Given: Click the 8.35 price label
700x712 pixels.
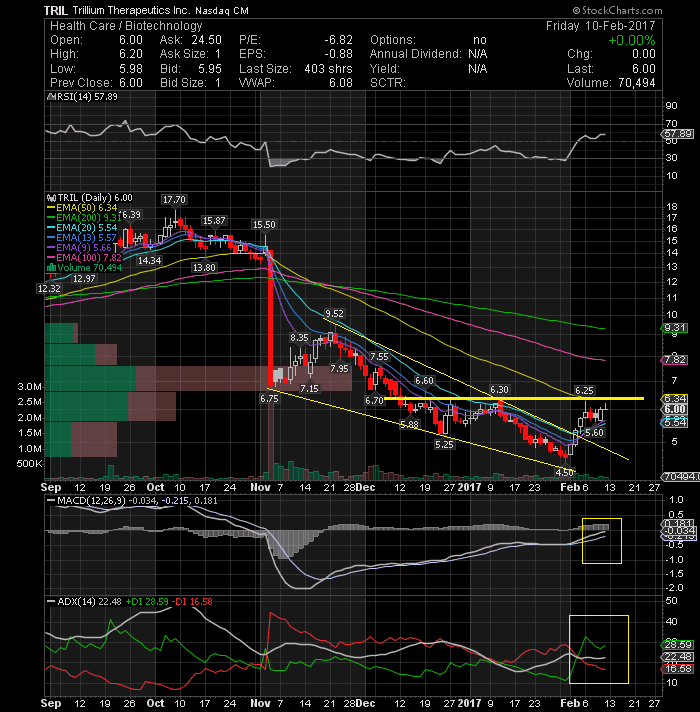Looking at the screenshot, I should tap(300, 337).
